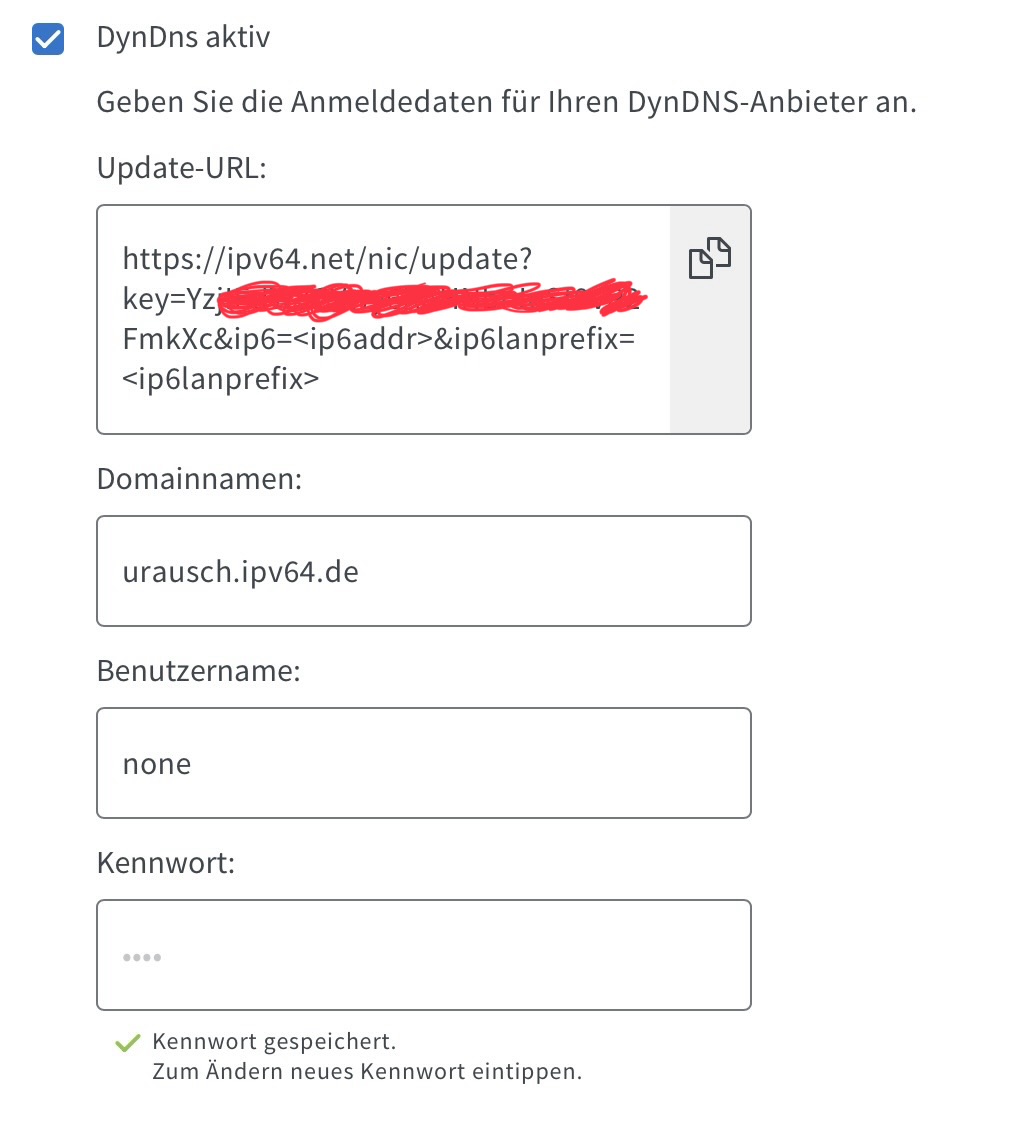
Task: Copy the Update-URL to clipboard
Action: tap(709, 258)
